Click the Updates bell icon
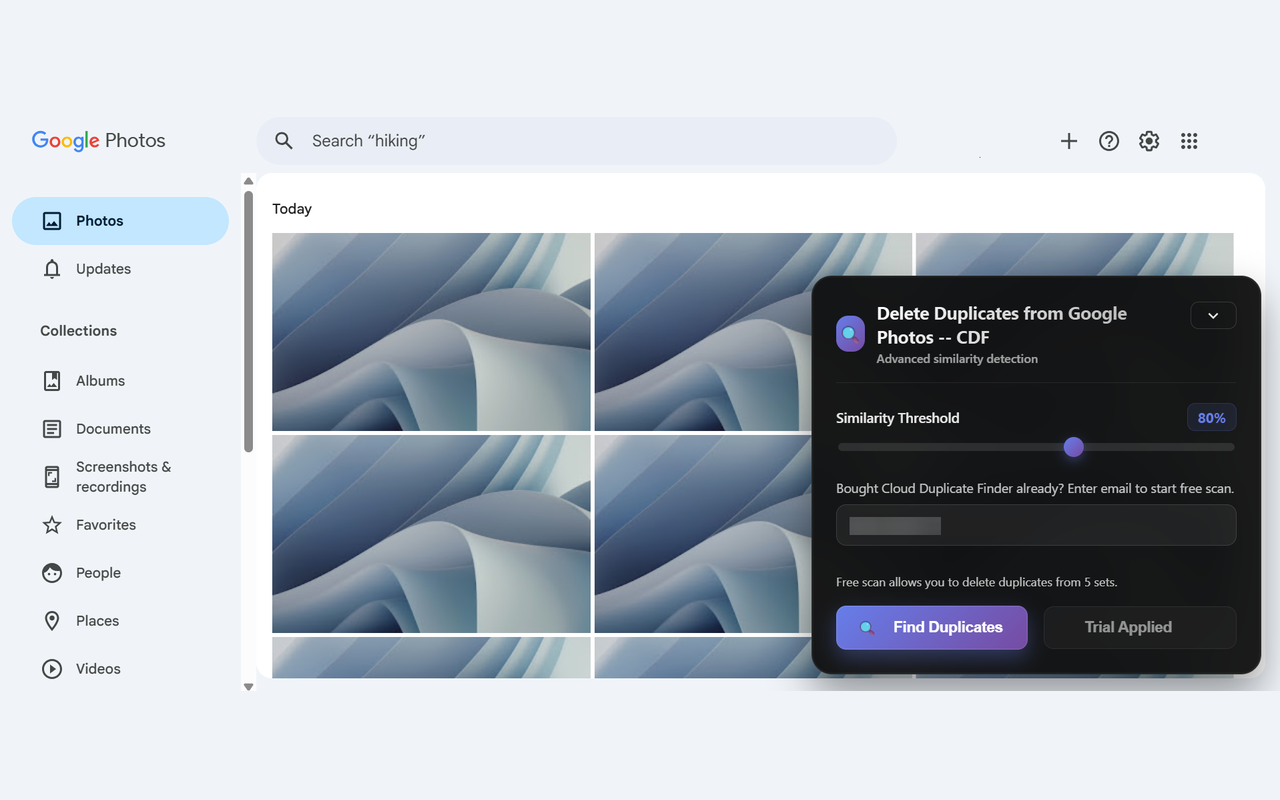This screenshot has height=800, width=1280. point(52,269)
